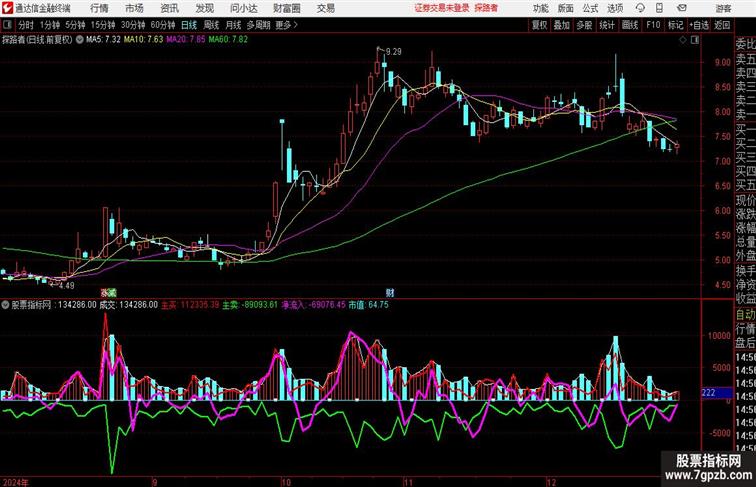
Task: Switch to 周线 weekly period
Action: (211, 25)
